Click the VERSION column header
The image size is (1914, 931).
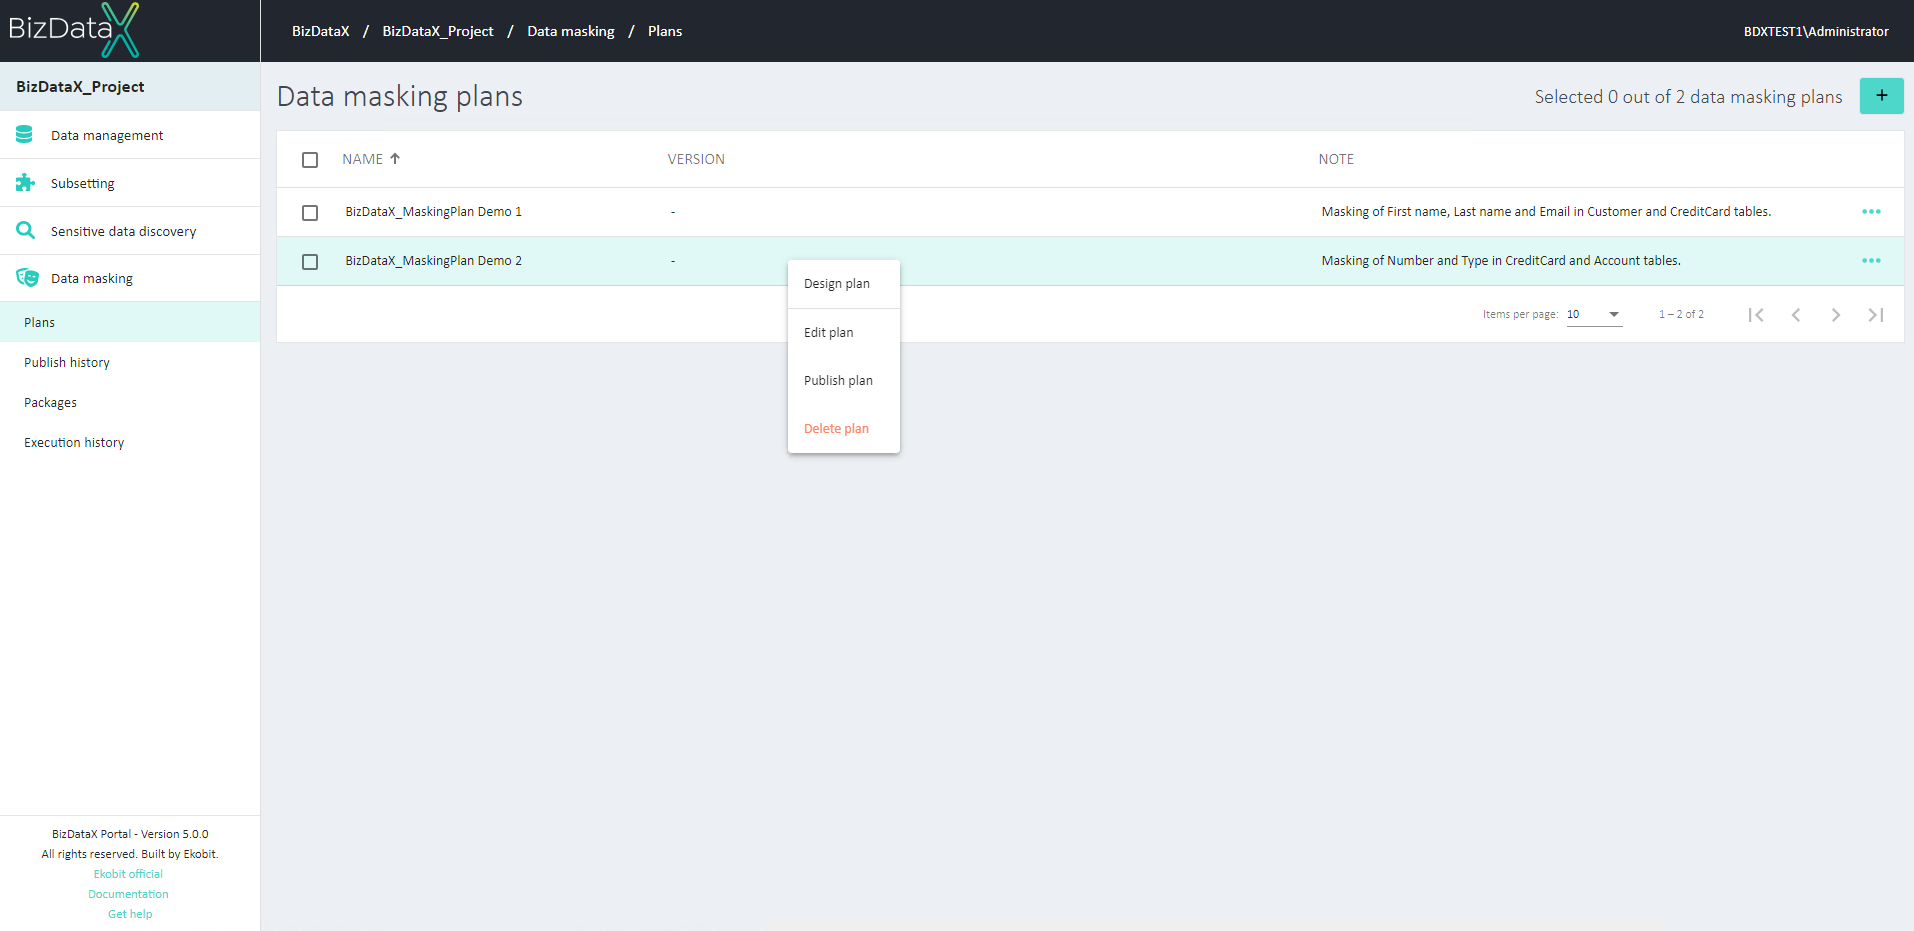(x=696, y=159)
